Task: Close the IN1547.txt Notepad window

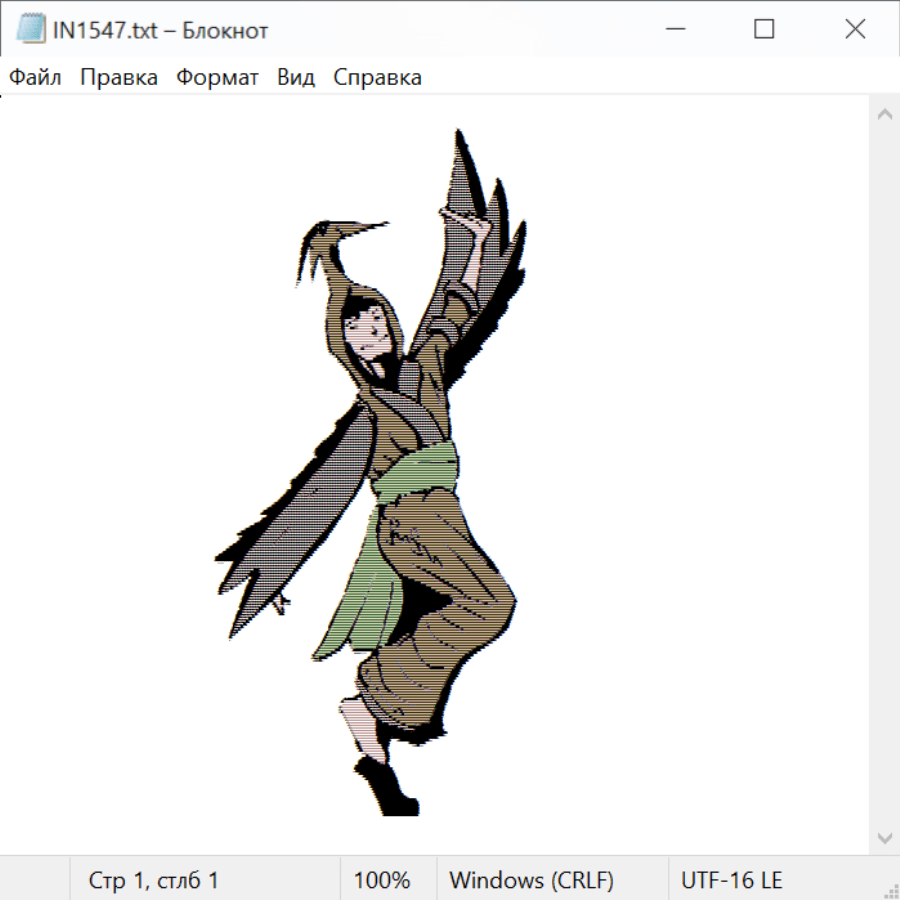Action: tap(855, 30)
